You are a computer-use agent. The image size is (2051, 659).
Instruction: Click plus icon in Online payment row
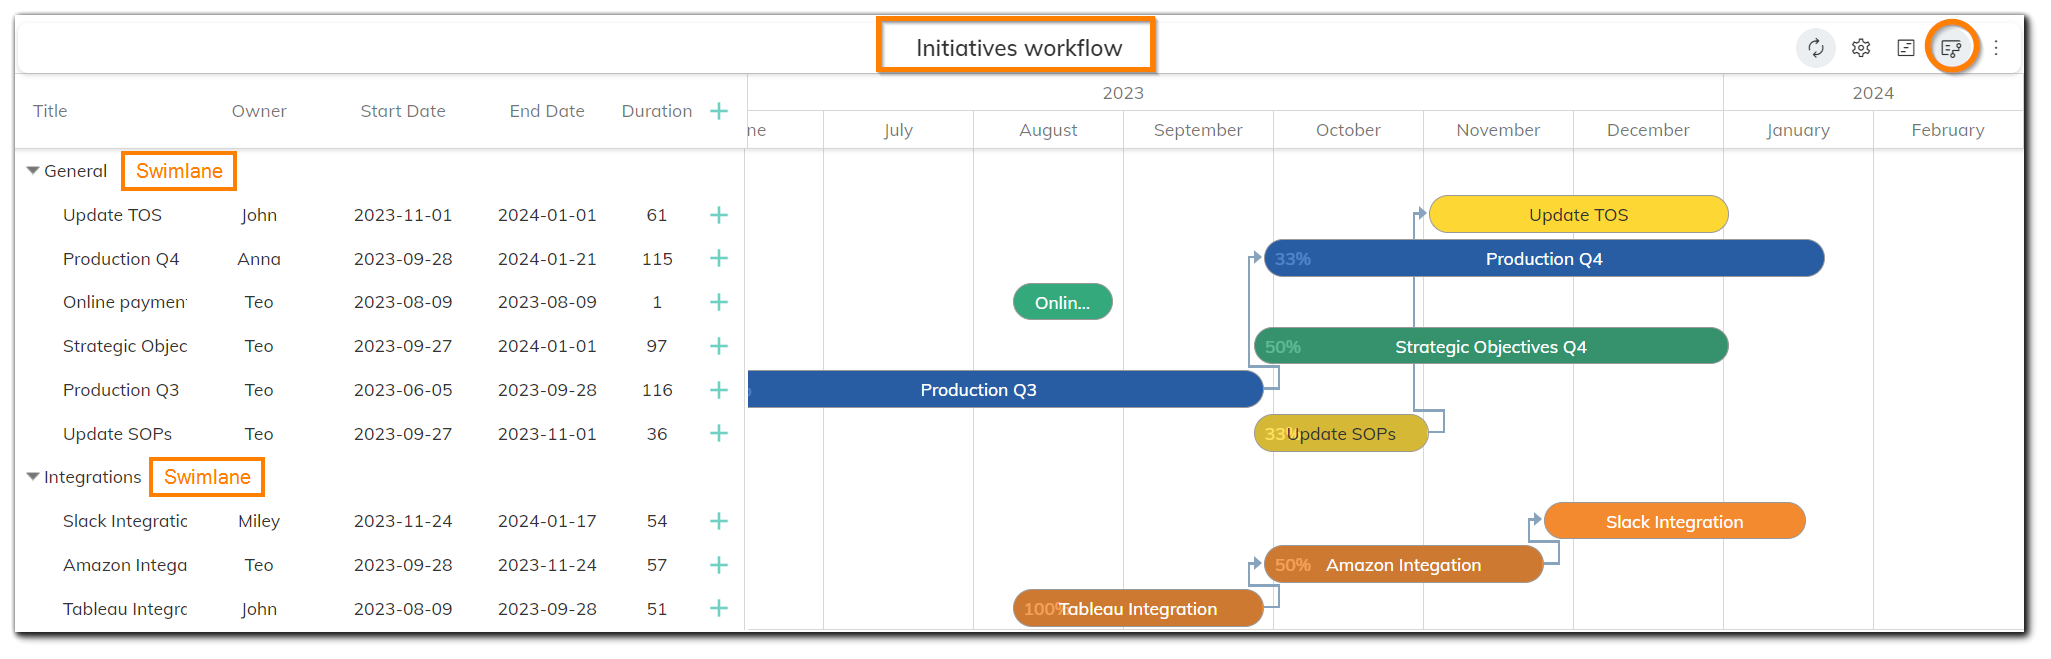click(x=719, y=302)
